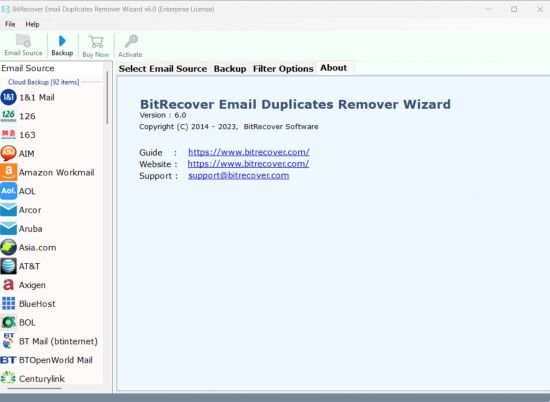Start the Backup toolbar button
This screenshot has height=402, width=550.
click(x=62, y=45)
